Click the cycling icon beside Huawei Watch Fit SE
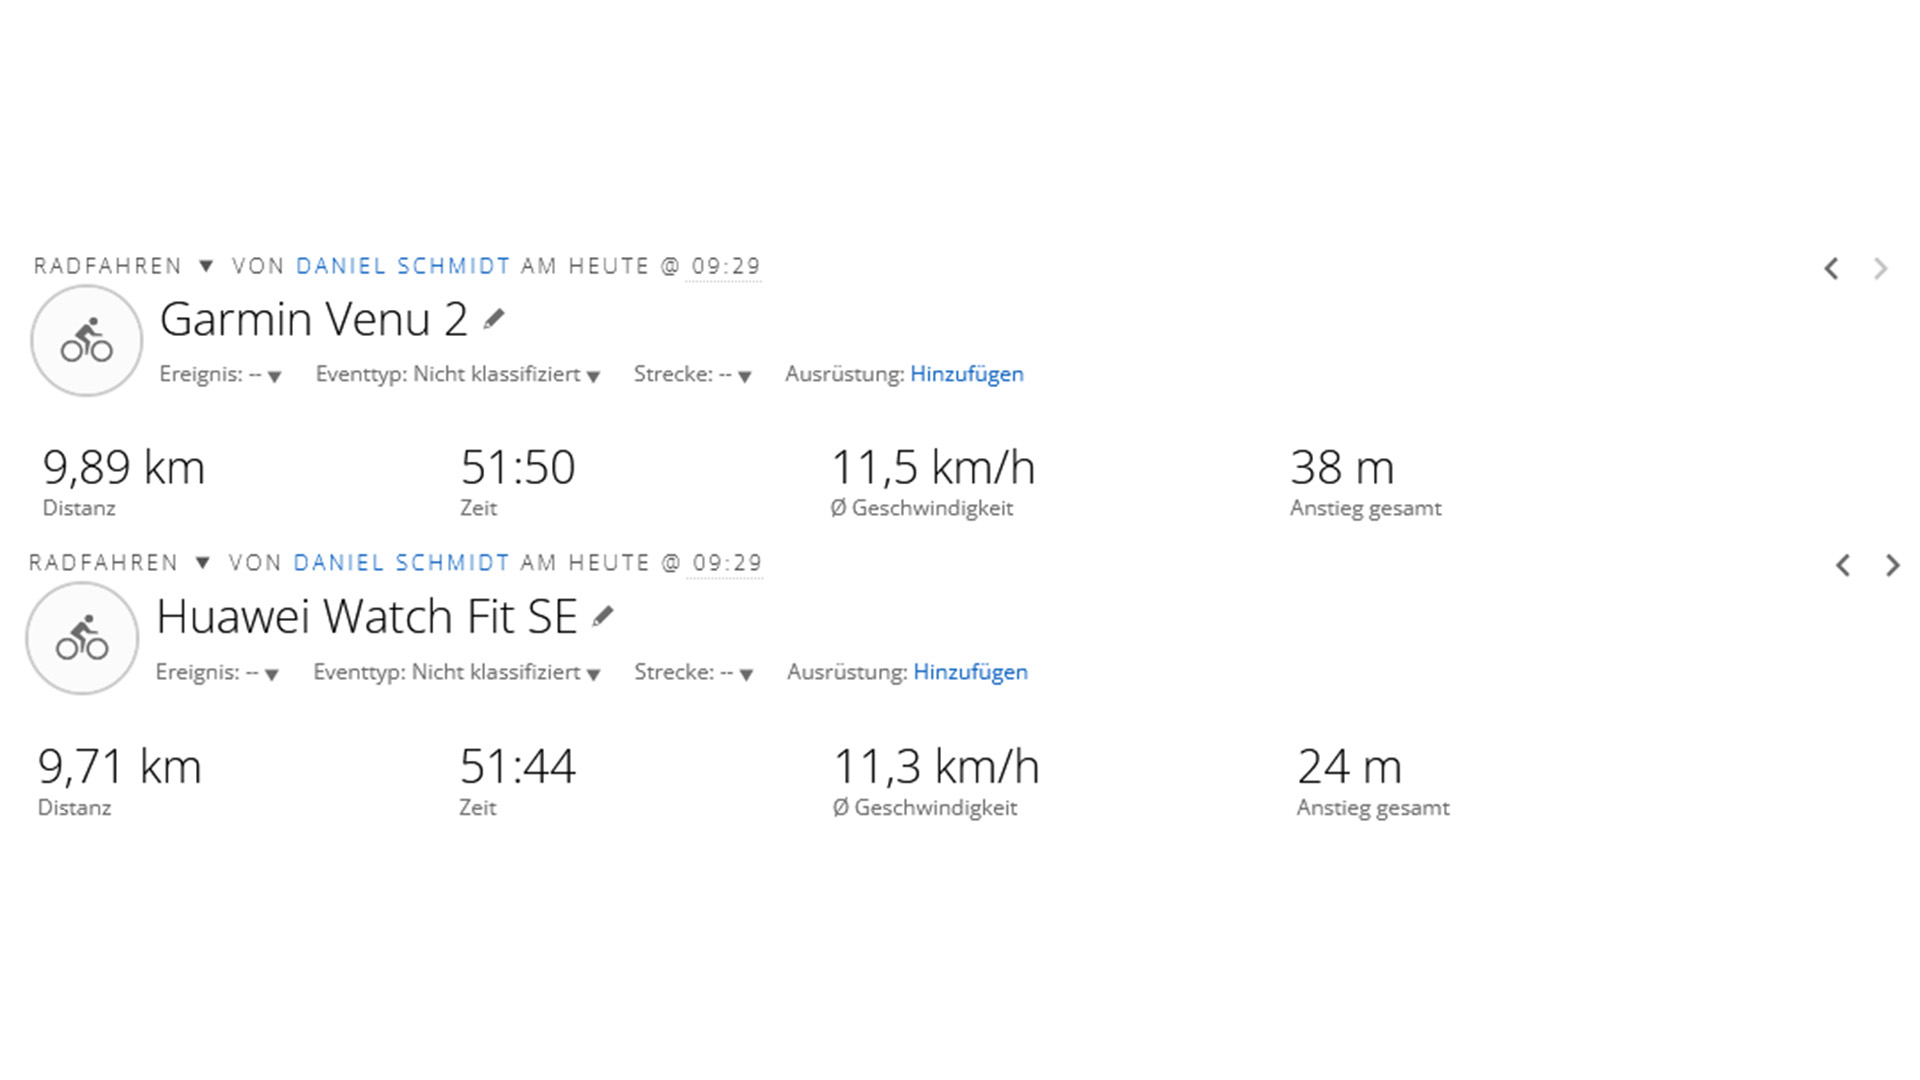The width and height of the screenshot is (1920, 1080). point(82,638)
